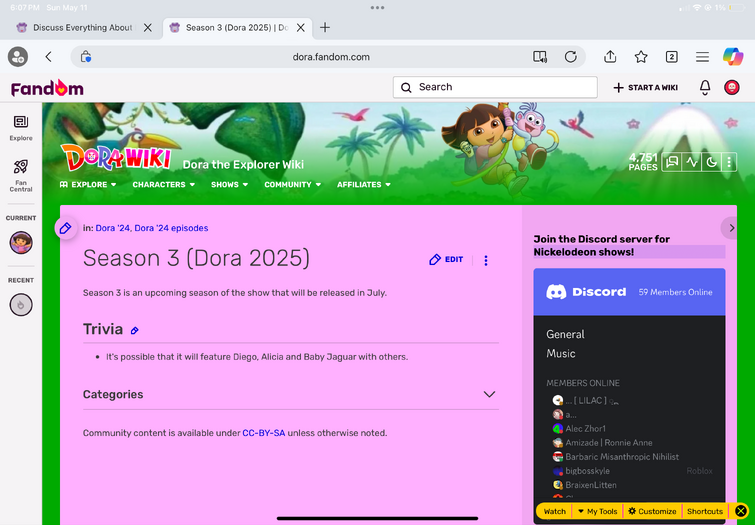Reload the page with the refresh icon
The width and height of the screenshot is (755, 525).
[x=571, y=57]
